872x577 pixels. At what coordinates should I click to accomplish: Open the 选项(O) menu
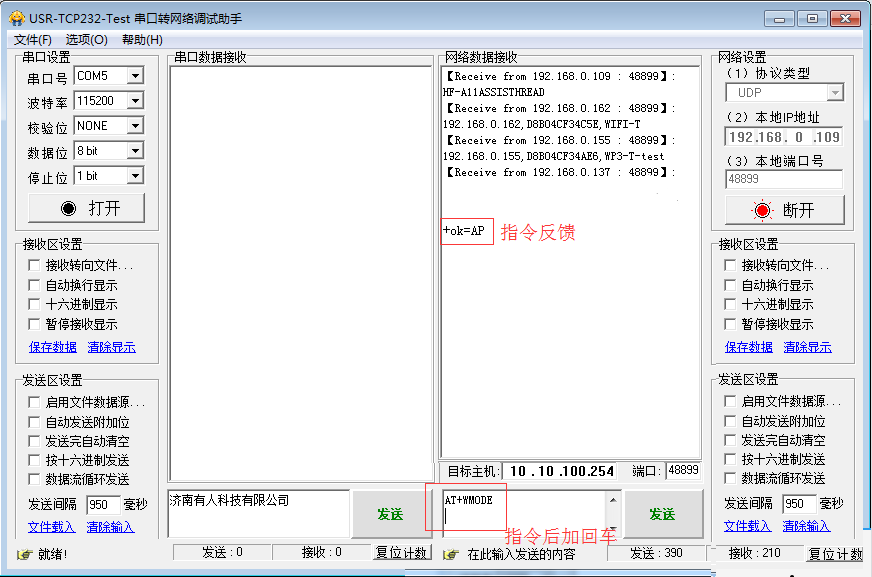coord(86,40)
